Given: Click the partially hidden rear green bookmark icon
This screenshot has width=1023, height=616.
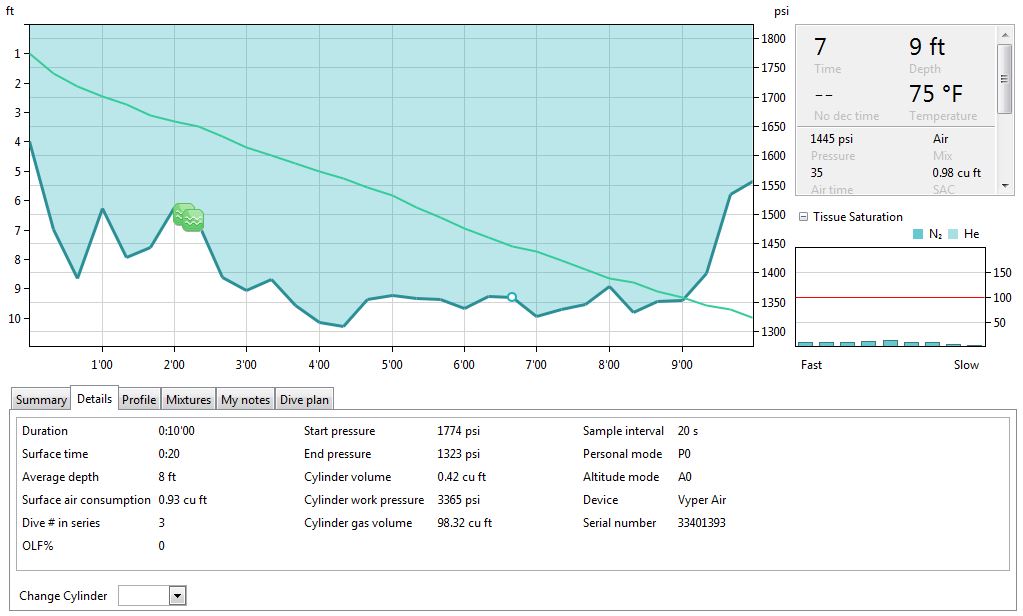Looking at the screenshot, I should (x=180, y=211).
